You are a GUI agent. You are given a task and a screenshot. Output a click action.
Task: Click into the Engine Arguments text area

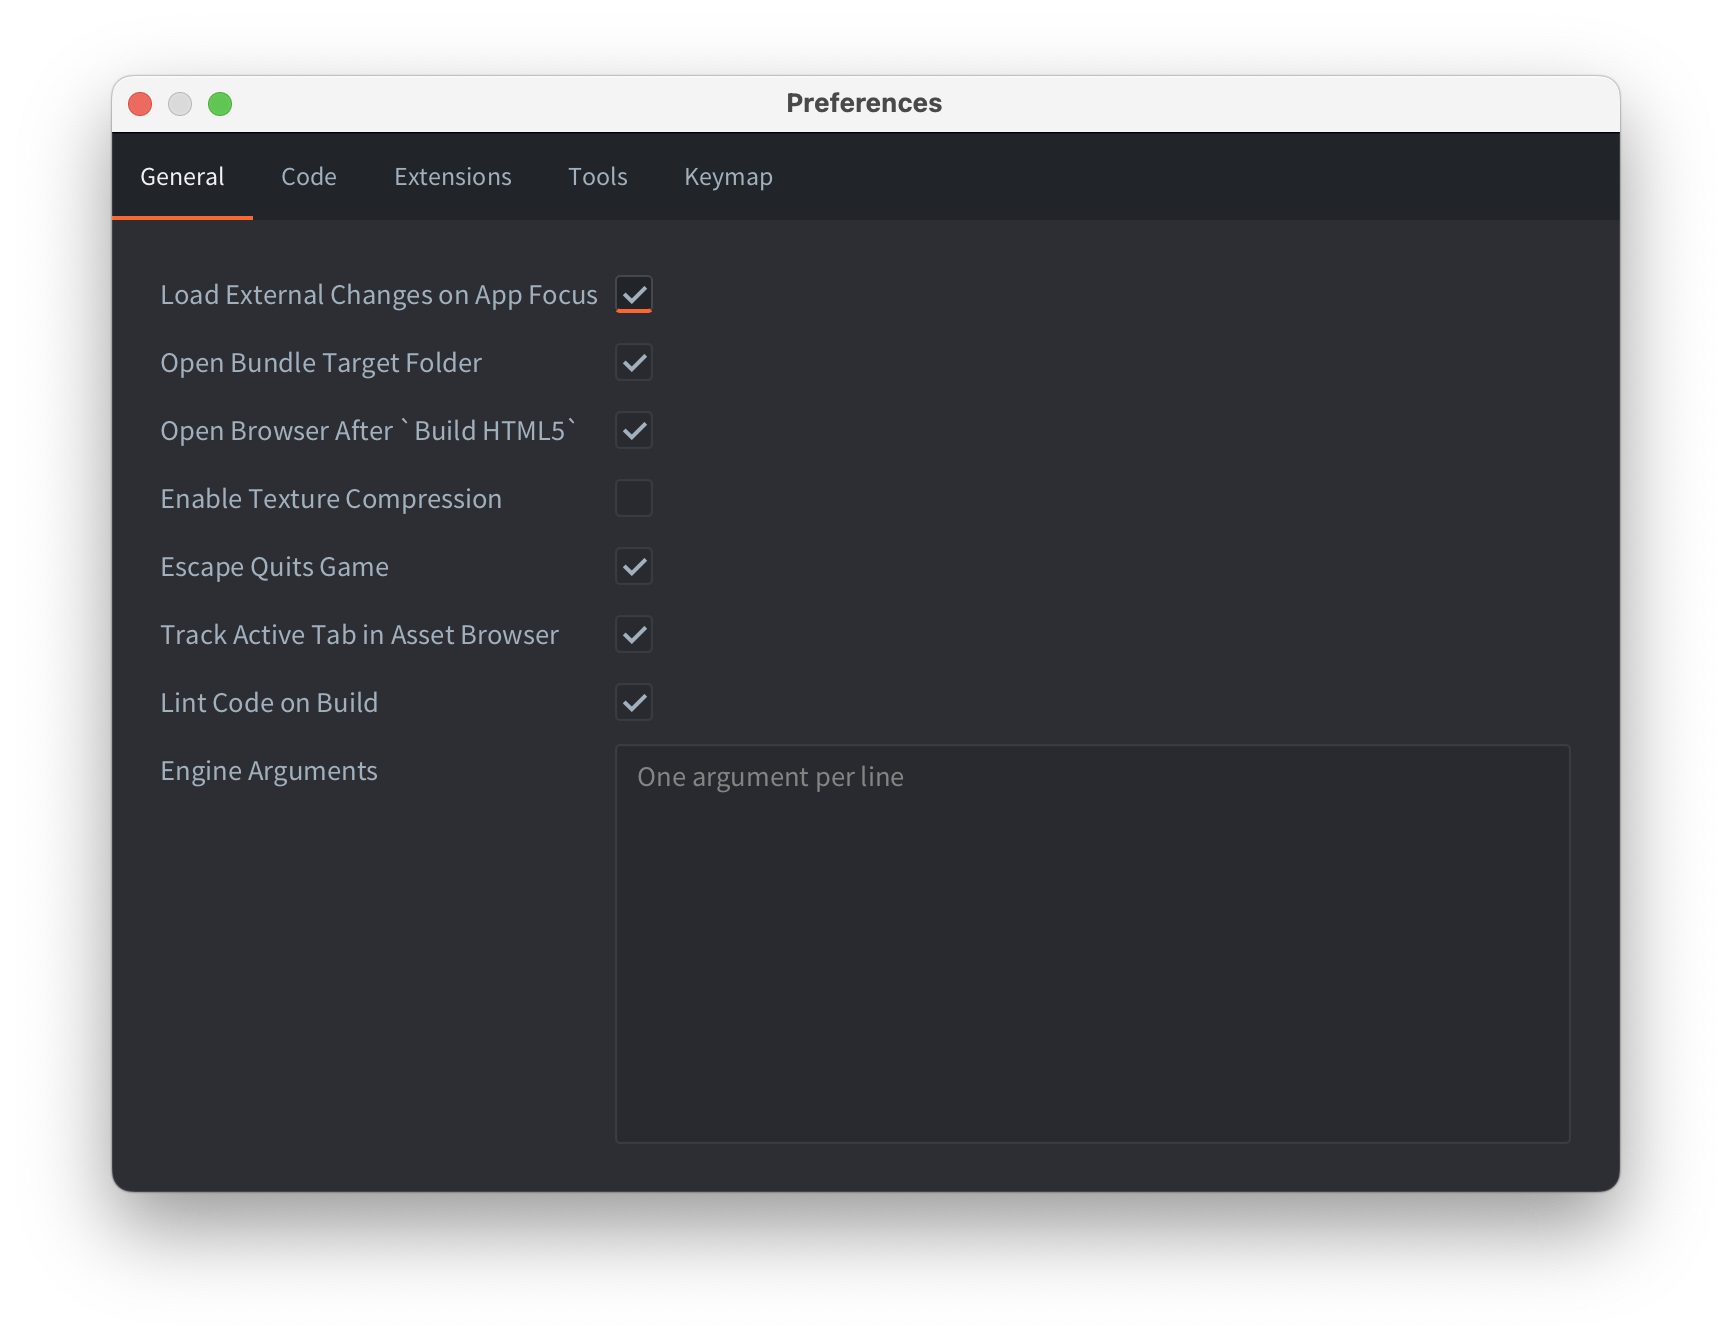pyautogui.click(x=1092, y=943)
